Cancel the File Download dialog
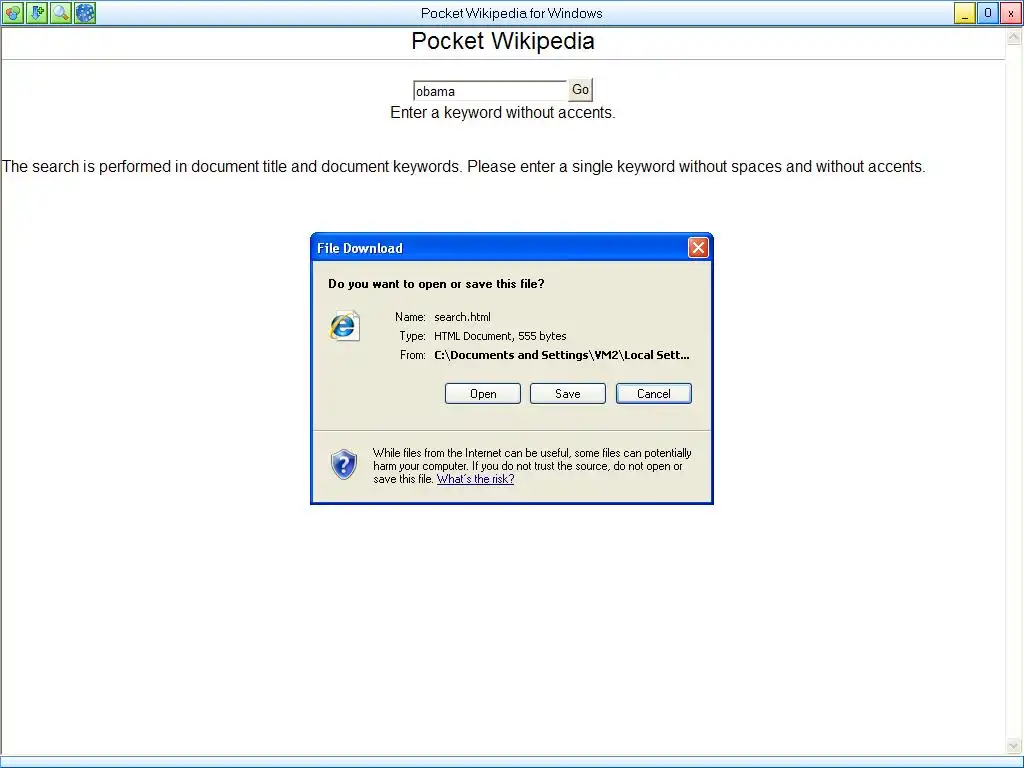 tap(654, 394)
